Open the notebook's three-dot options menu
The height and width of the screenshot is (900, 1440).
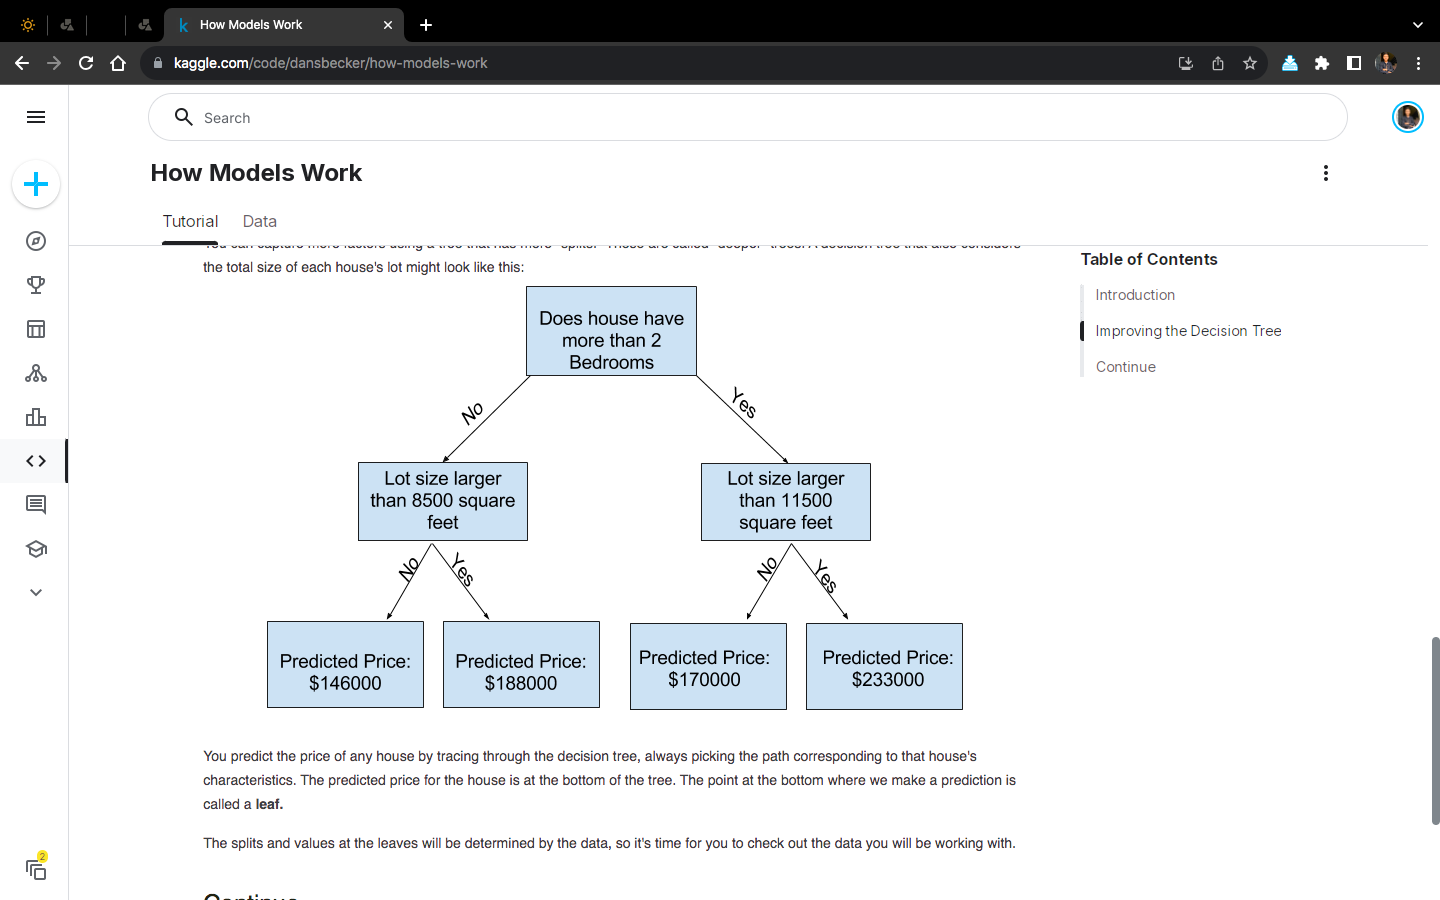tap(1325, 172)
